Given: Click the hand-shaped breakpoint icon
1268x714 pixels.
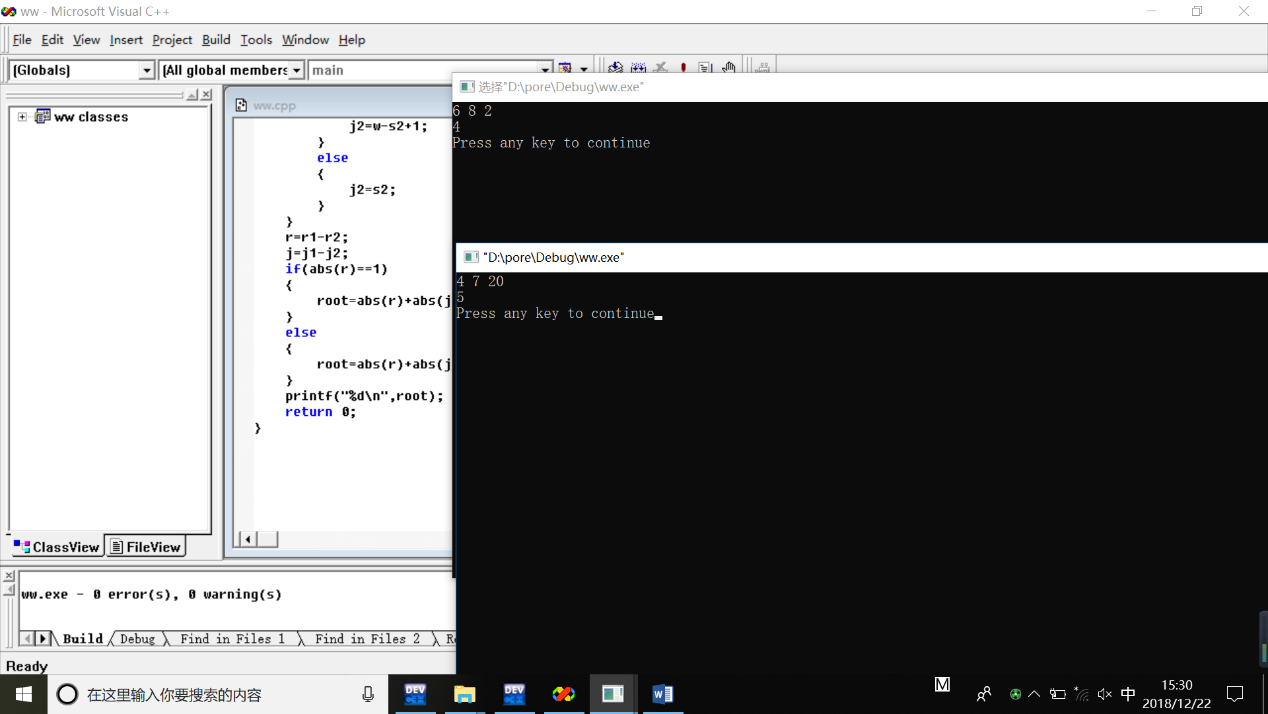Looking at the screenshot, I should coord(729,69).
